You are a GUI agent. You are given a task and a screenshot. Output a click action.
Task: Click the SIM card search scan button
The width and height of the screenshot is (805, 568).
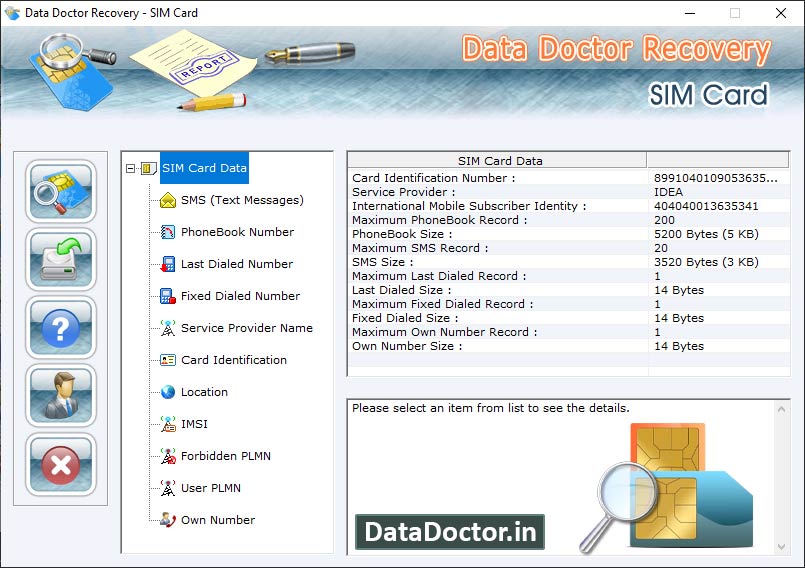point(61,191)
